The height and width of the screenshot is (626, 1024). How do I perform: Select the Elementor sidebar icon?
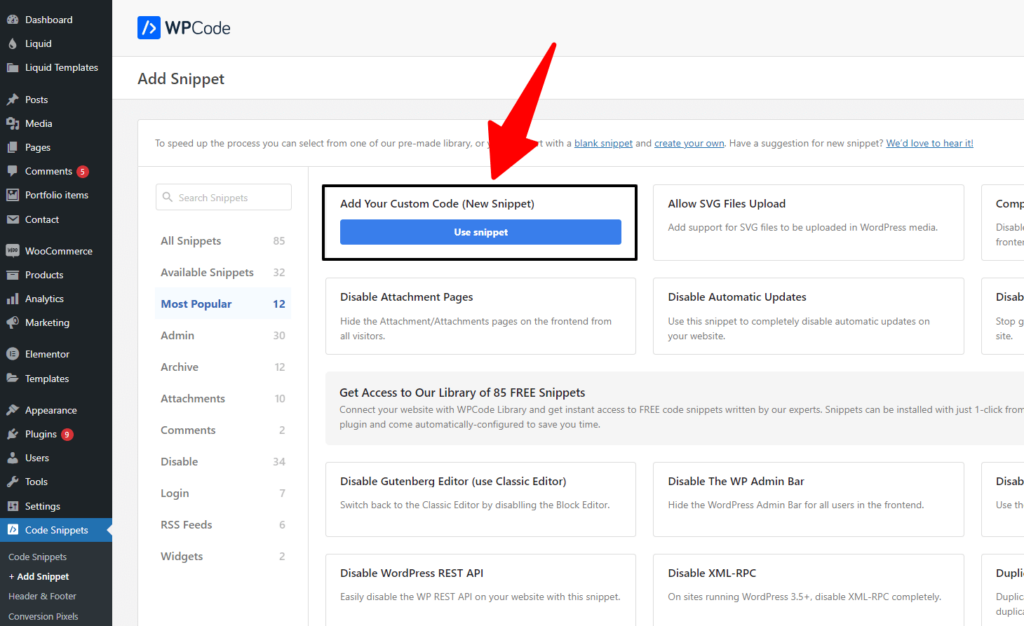tap(14, 354)
